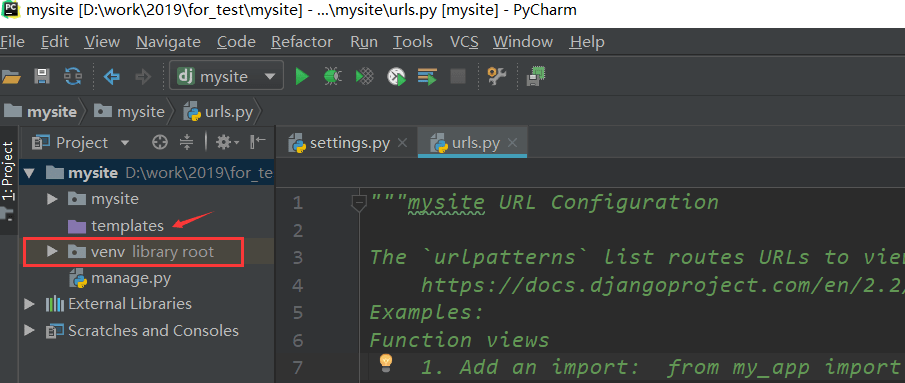Open the Edit menu
This screenshot has width=905, height=383.
pos(55,42)
